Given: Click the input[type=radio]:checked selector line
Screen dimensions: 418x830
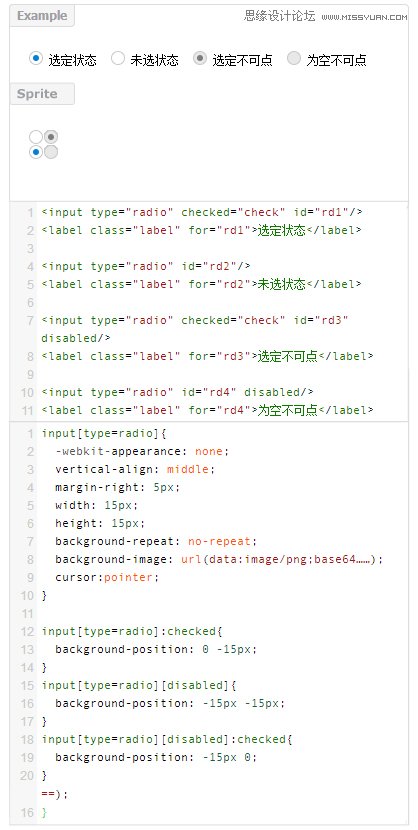Looking at the screenshot, I should (x=132, y=631).
